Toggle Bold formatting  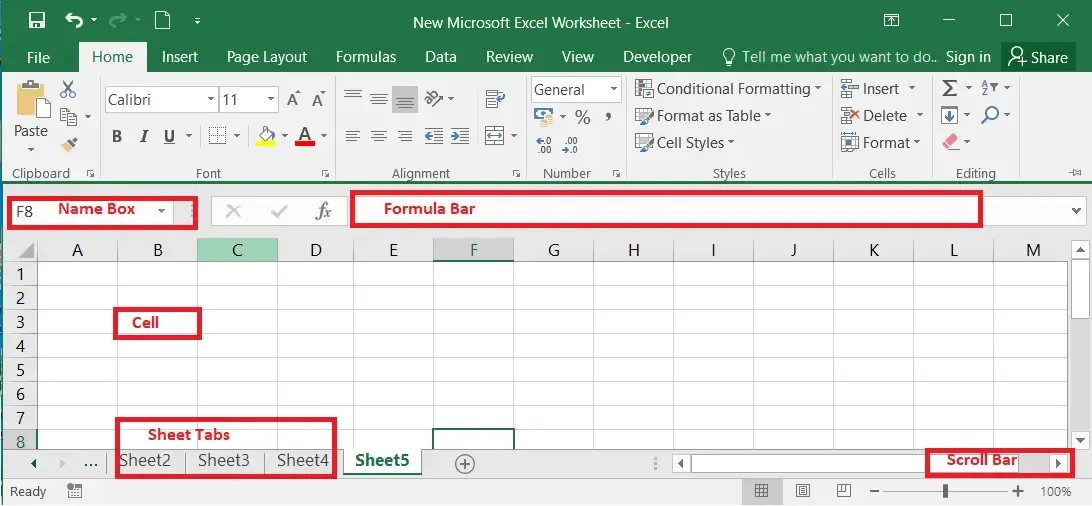pyautogui.click(x=117, y=136)
